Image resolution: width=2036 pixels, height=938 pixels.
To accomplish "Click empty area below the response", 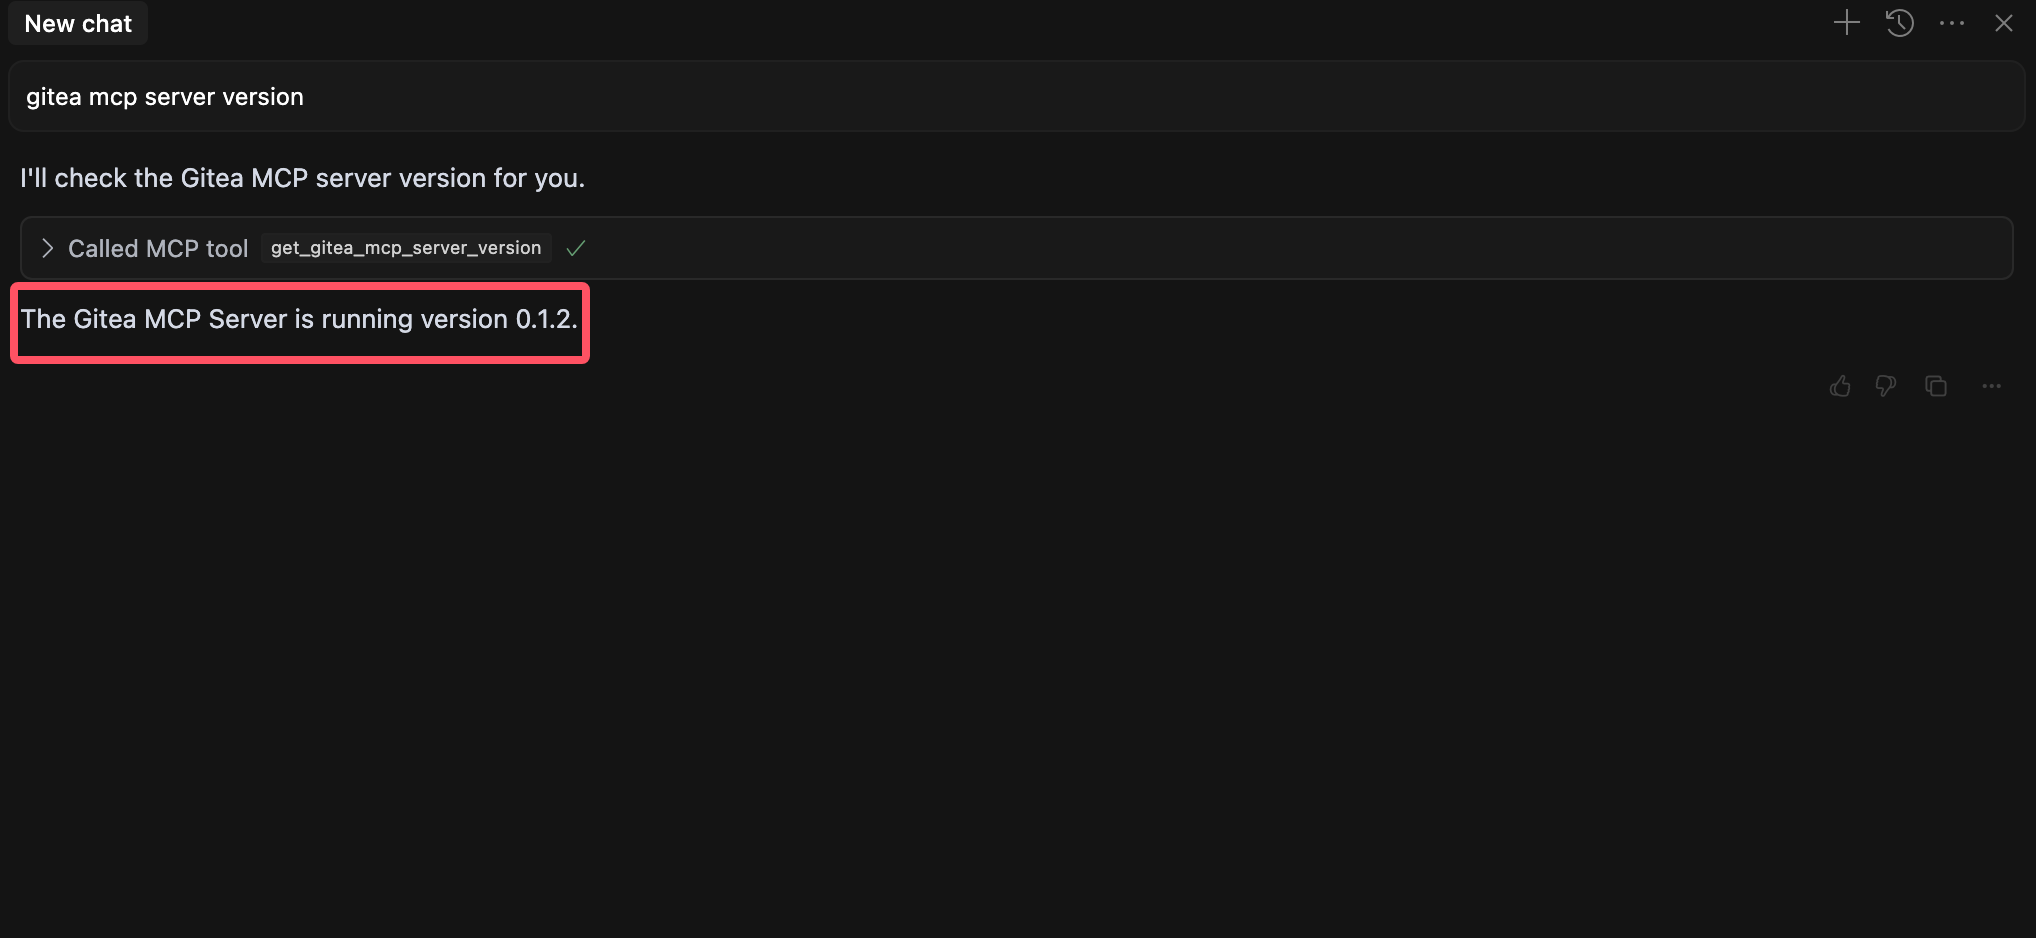I will 1000,650.
